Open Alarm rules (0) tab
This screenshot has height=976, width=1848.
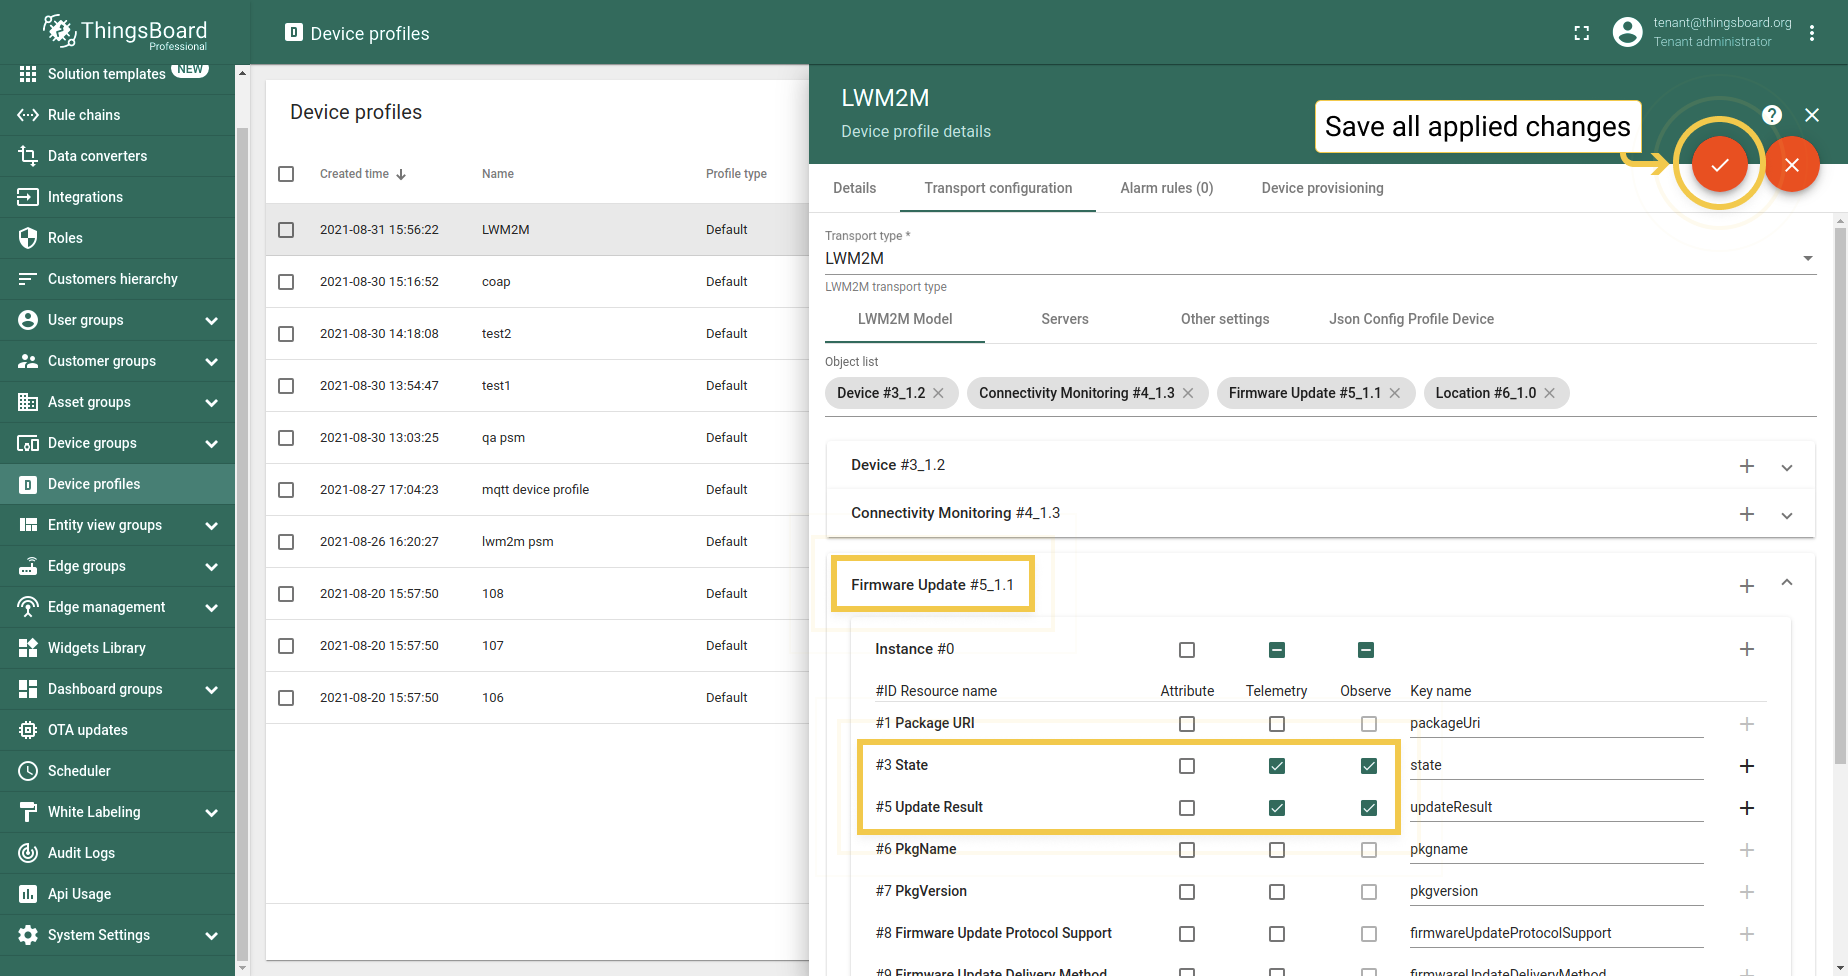pyautogui.click(x=1166, y=188)
